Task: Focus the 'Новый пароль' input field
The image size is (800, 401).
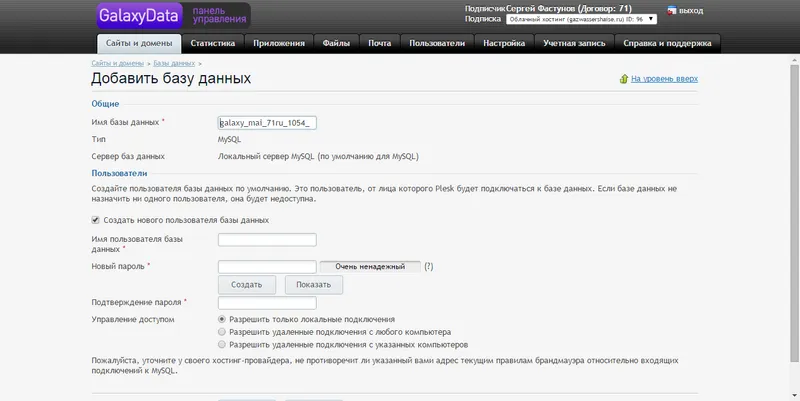Action: (x=267, y=267)
